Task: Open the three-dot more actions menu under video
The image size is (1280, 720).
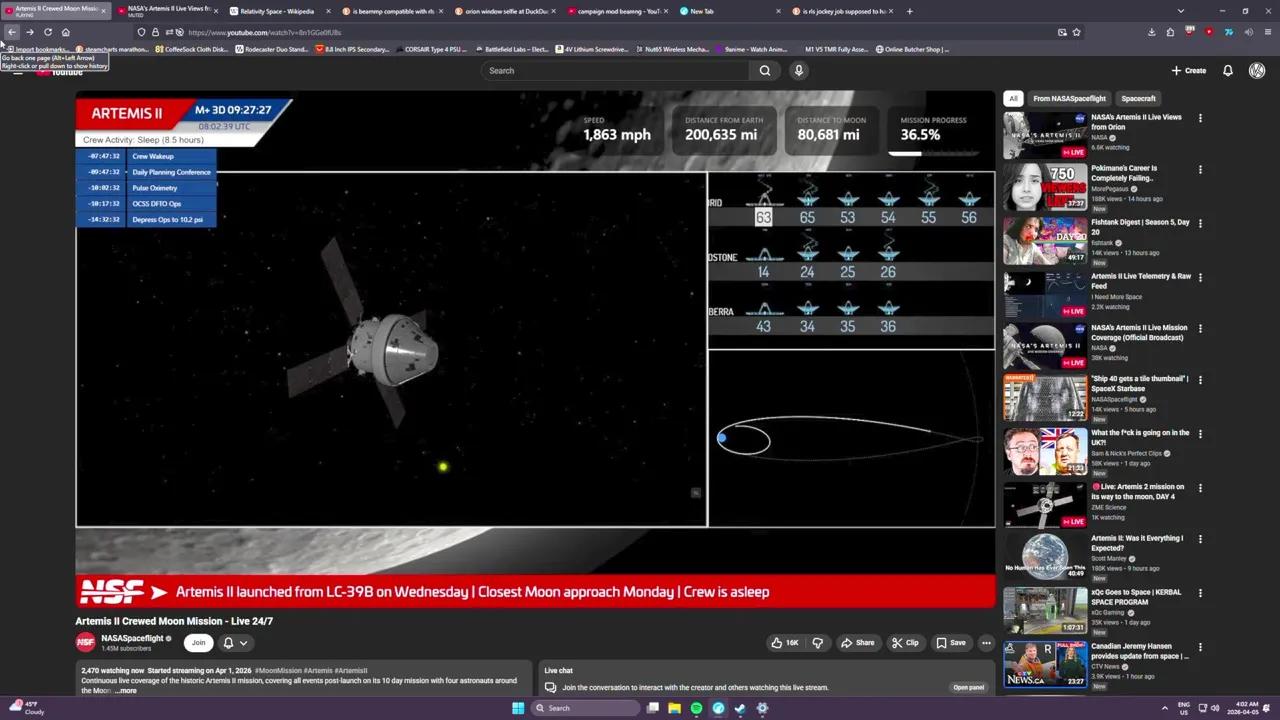Action: tap(986, 643)
